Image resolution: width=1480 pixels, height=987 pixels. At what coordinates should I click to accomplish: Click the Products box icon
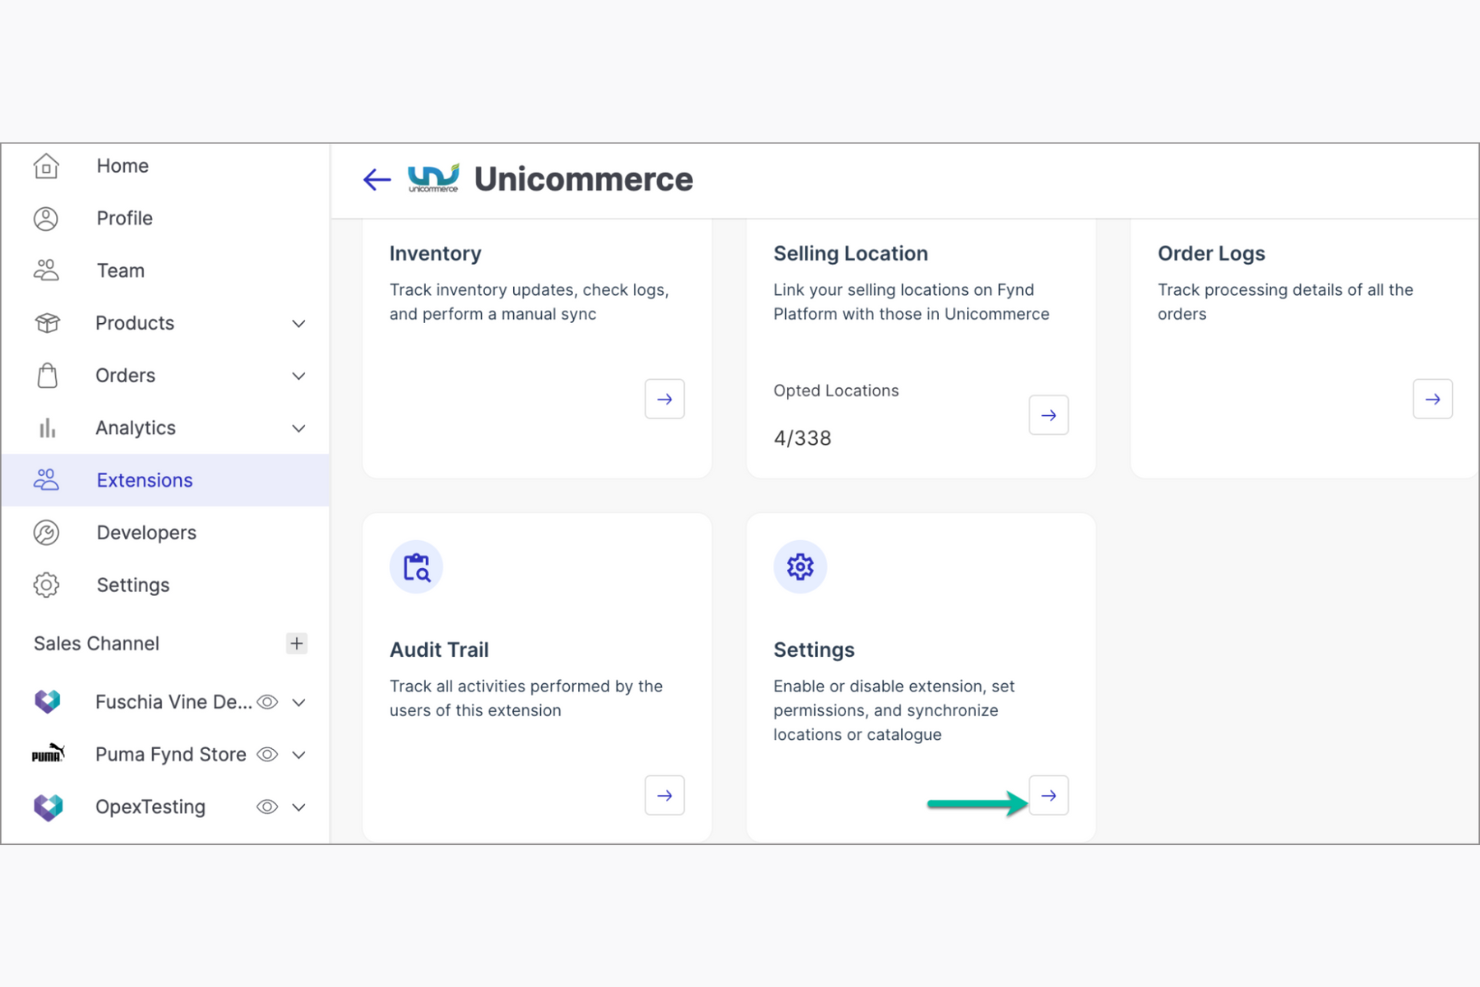coord(47,323)
